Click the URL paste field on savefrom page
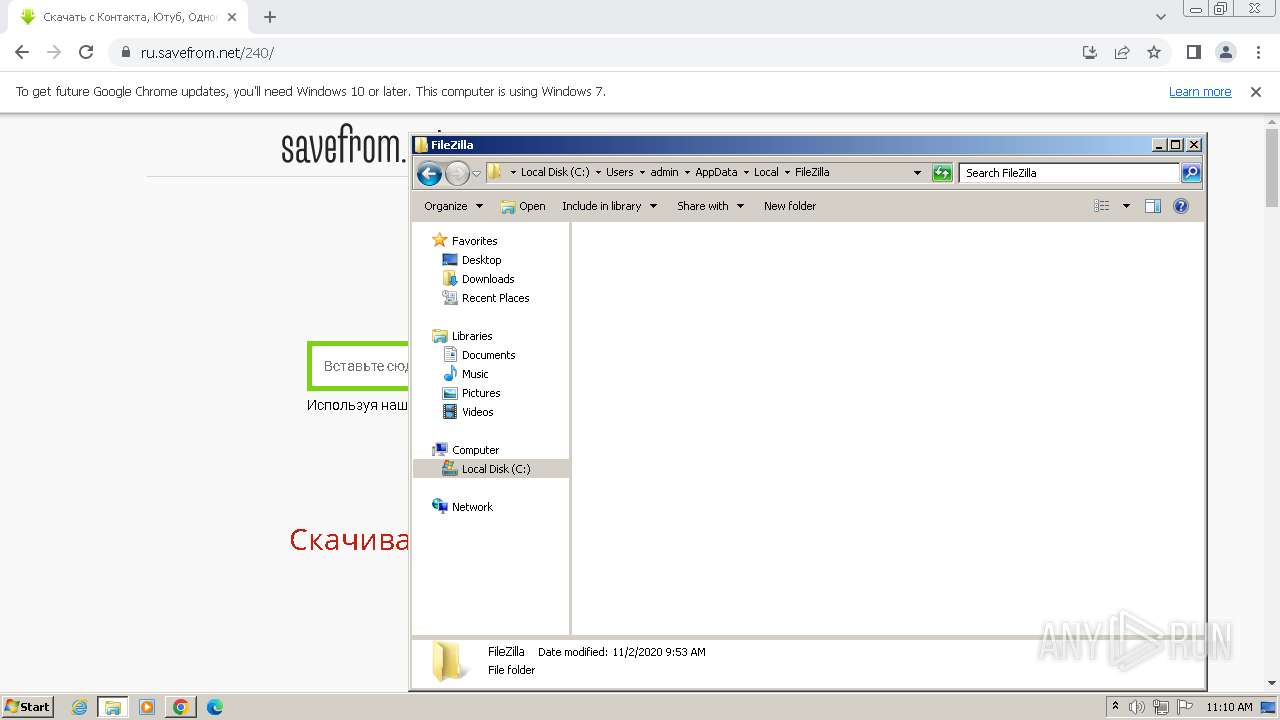The height and width of the screenshot is (720, 1280). pos(360,366)
